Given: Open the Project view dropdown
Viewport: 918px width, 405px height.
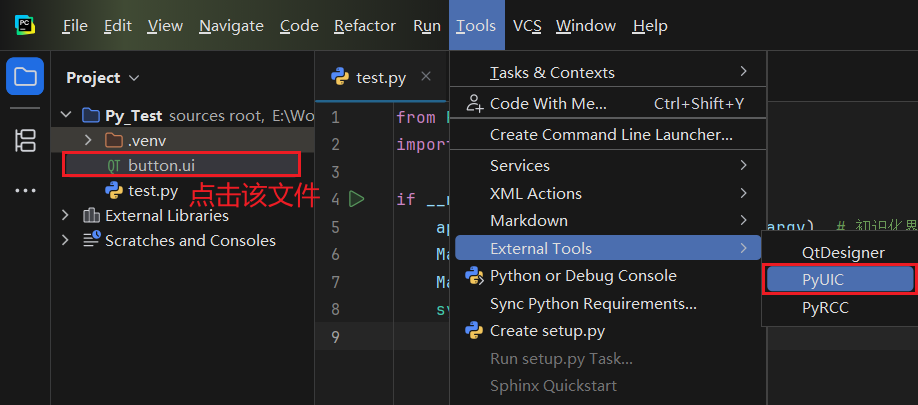Looking at the screenshot, I should pyautogui.click(x=133, y=78).
